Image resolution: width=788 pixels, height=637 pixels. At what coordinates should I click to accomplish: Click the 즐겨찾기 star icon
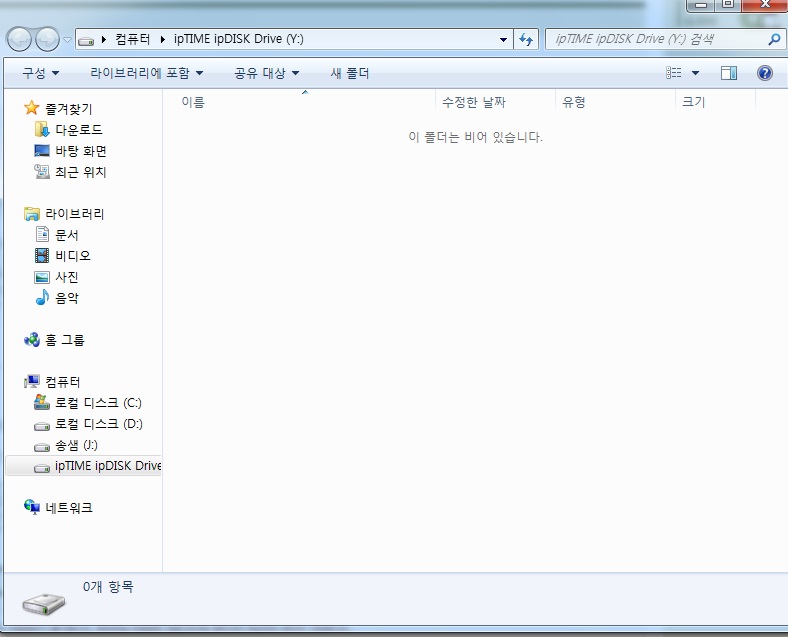(x=32, y=108)
